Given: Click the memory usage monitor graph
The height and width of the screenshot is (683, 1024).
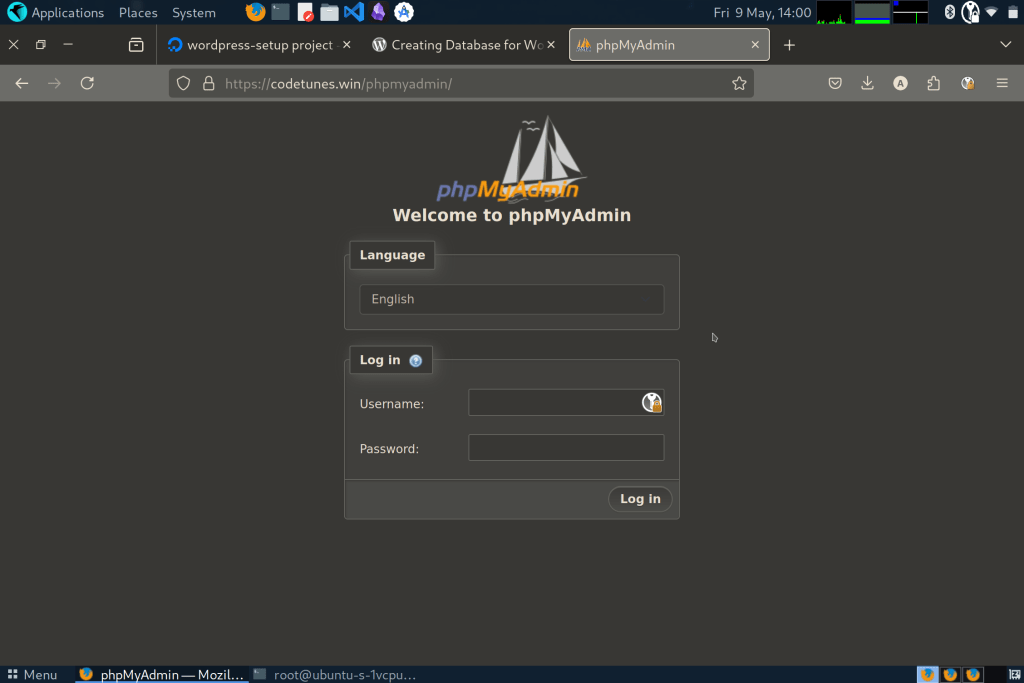Looking at the screenshot, I should tap(872, 12).
